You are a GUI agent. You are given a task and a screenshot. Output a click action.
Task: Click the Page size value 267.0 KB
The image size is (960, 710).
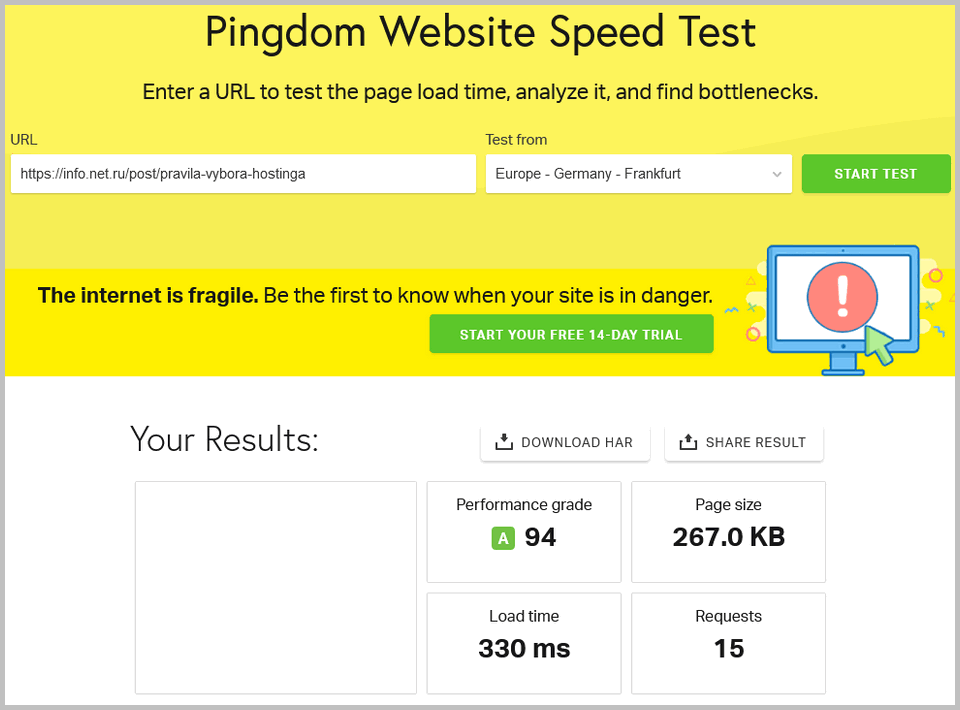[728, 537]
